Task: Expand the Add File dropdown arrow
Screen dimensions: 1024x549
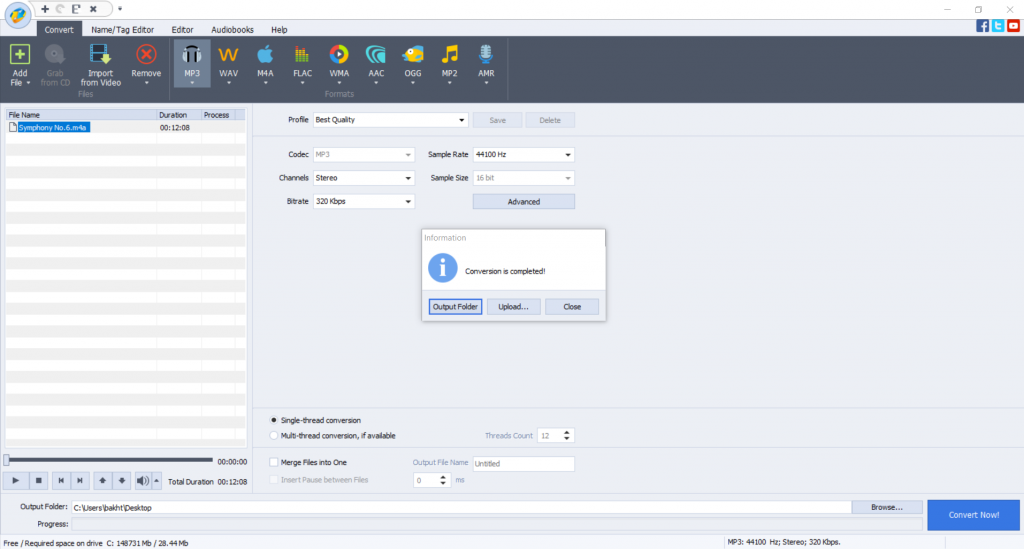Action: click(x=28, y=84)
